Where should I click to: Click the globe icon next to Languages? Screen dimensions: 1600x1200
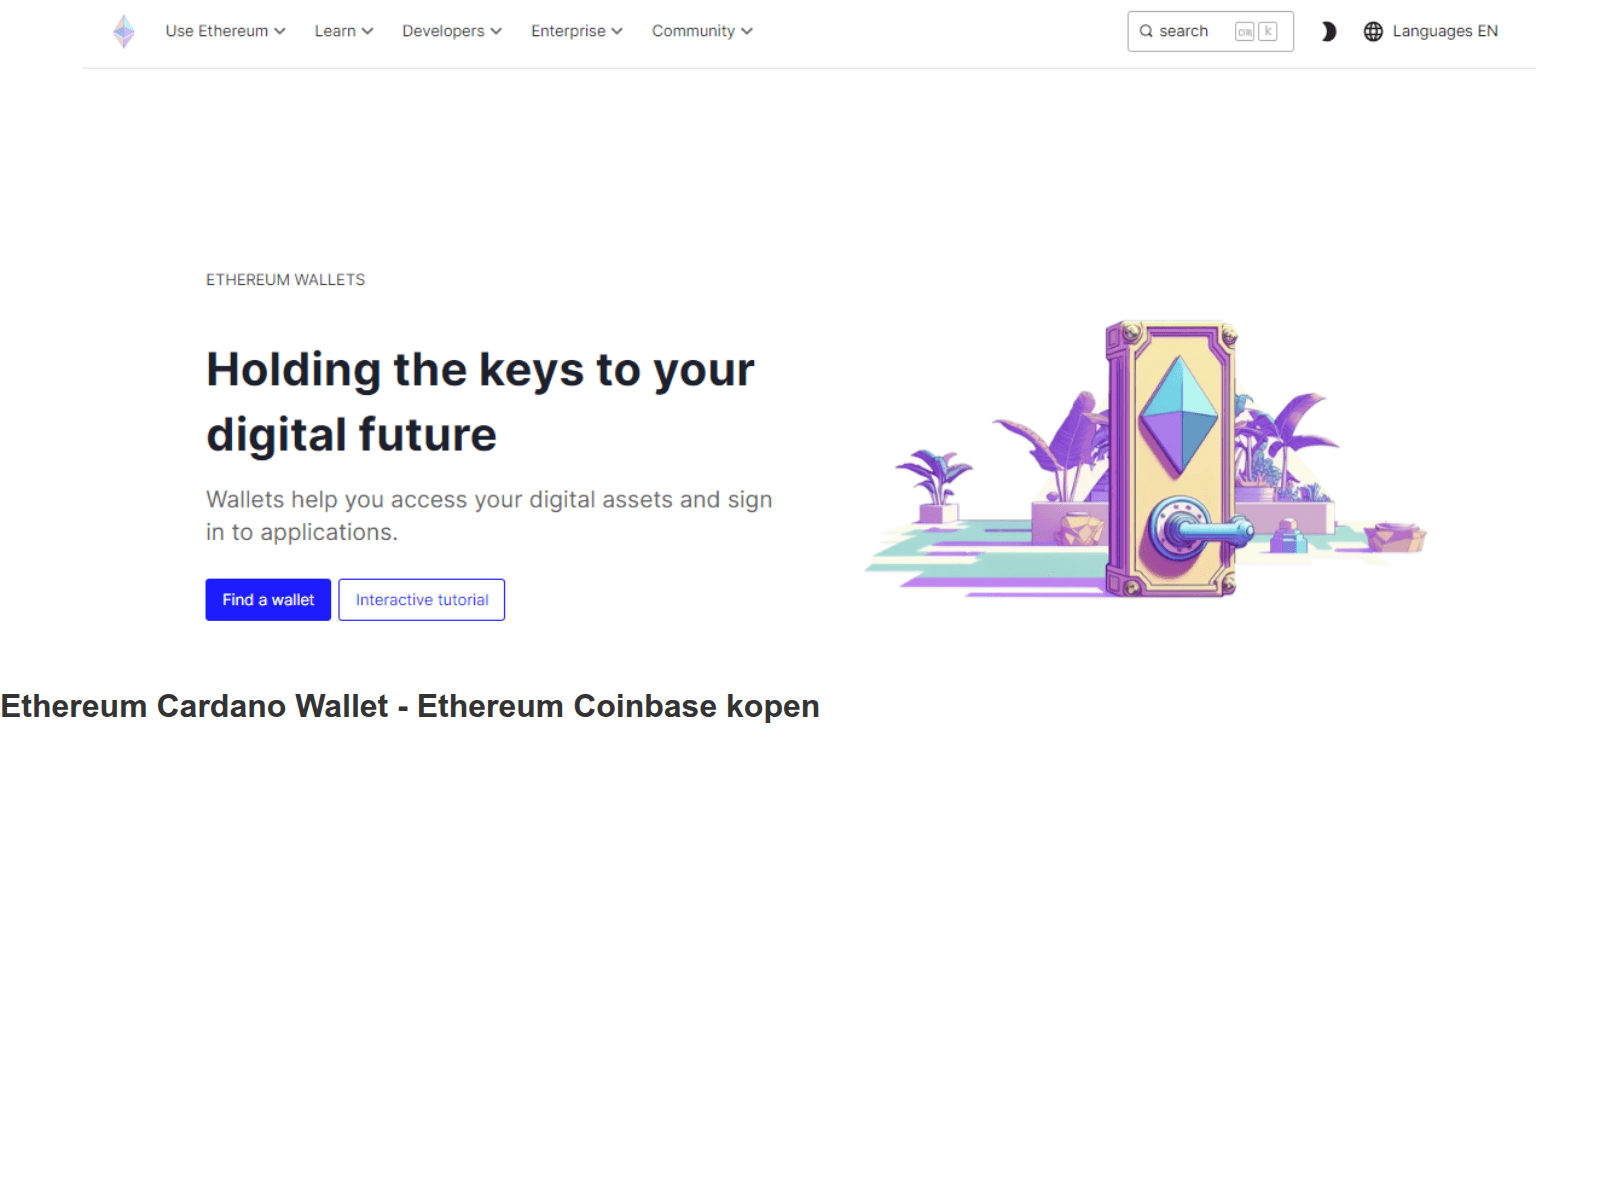tap(1373, 31)
